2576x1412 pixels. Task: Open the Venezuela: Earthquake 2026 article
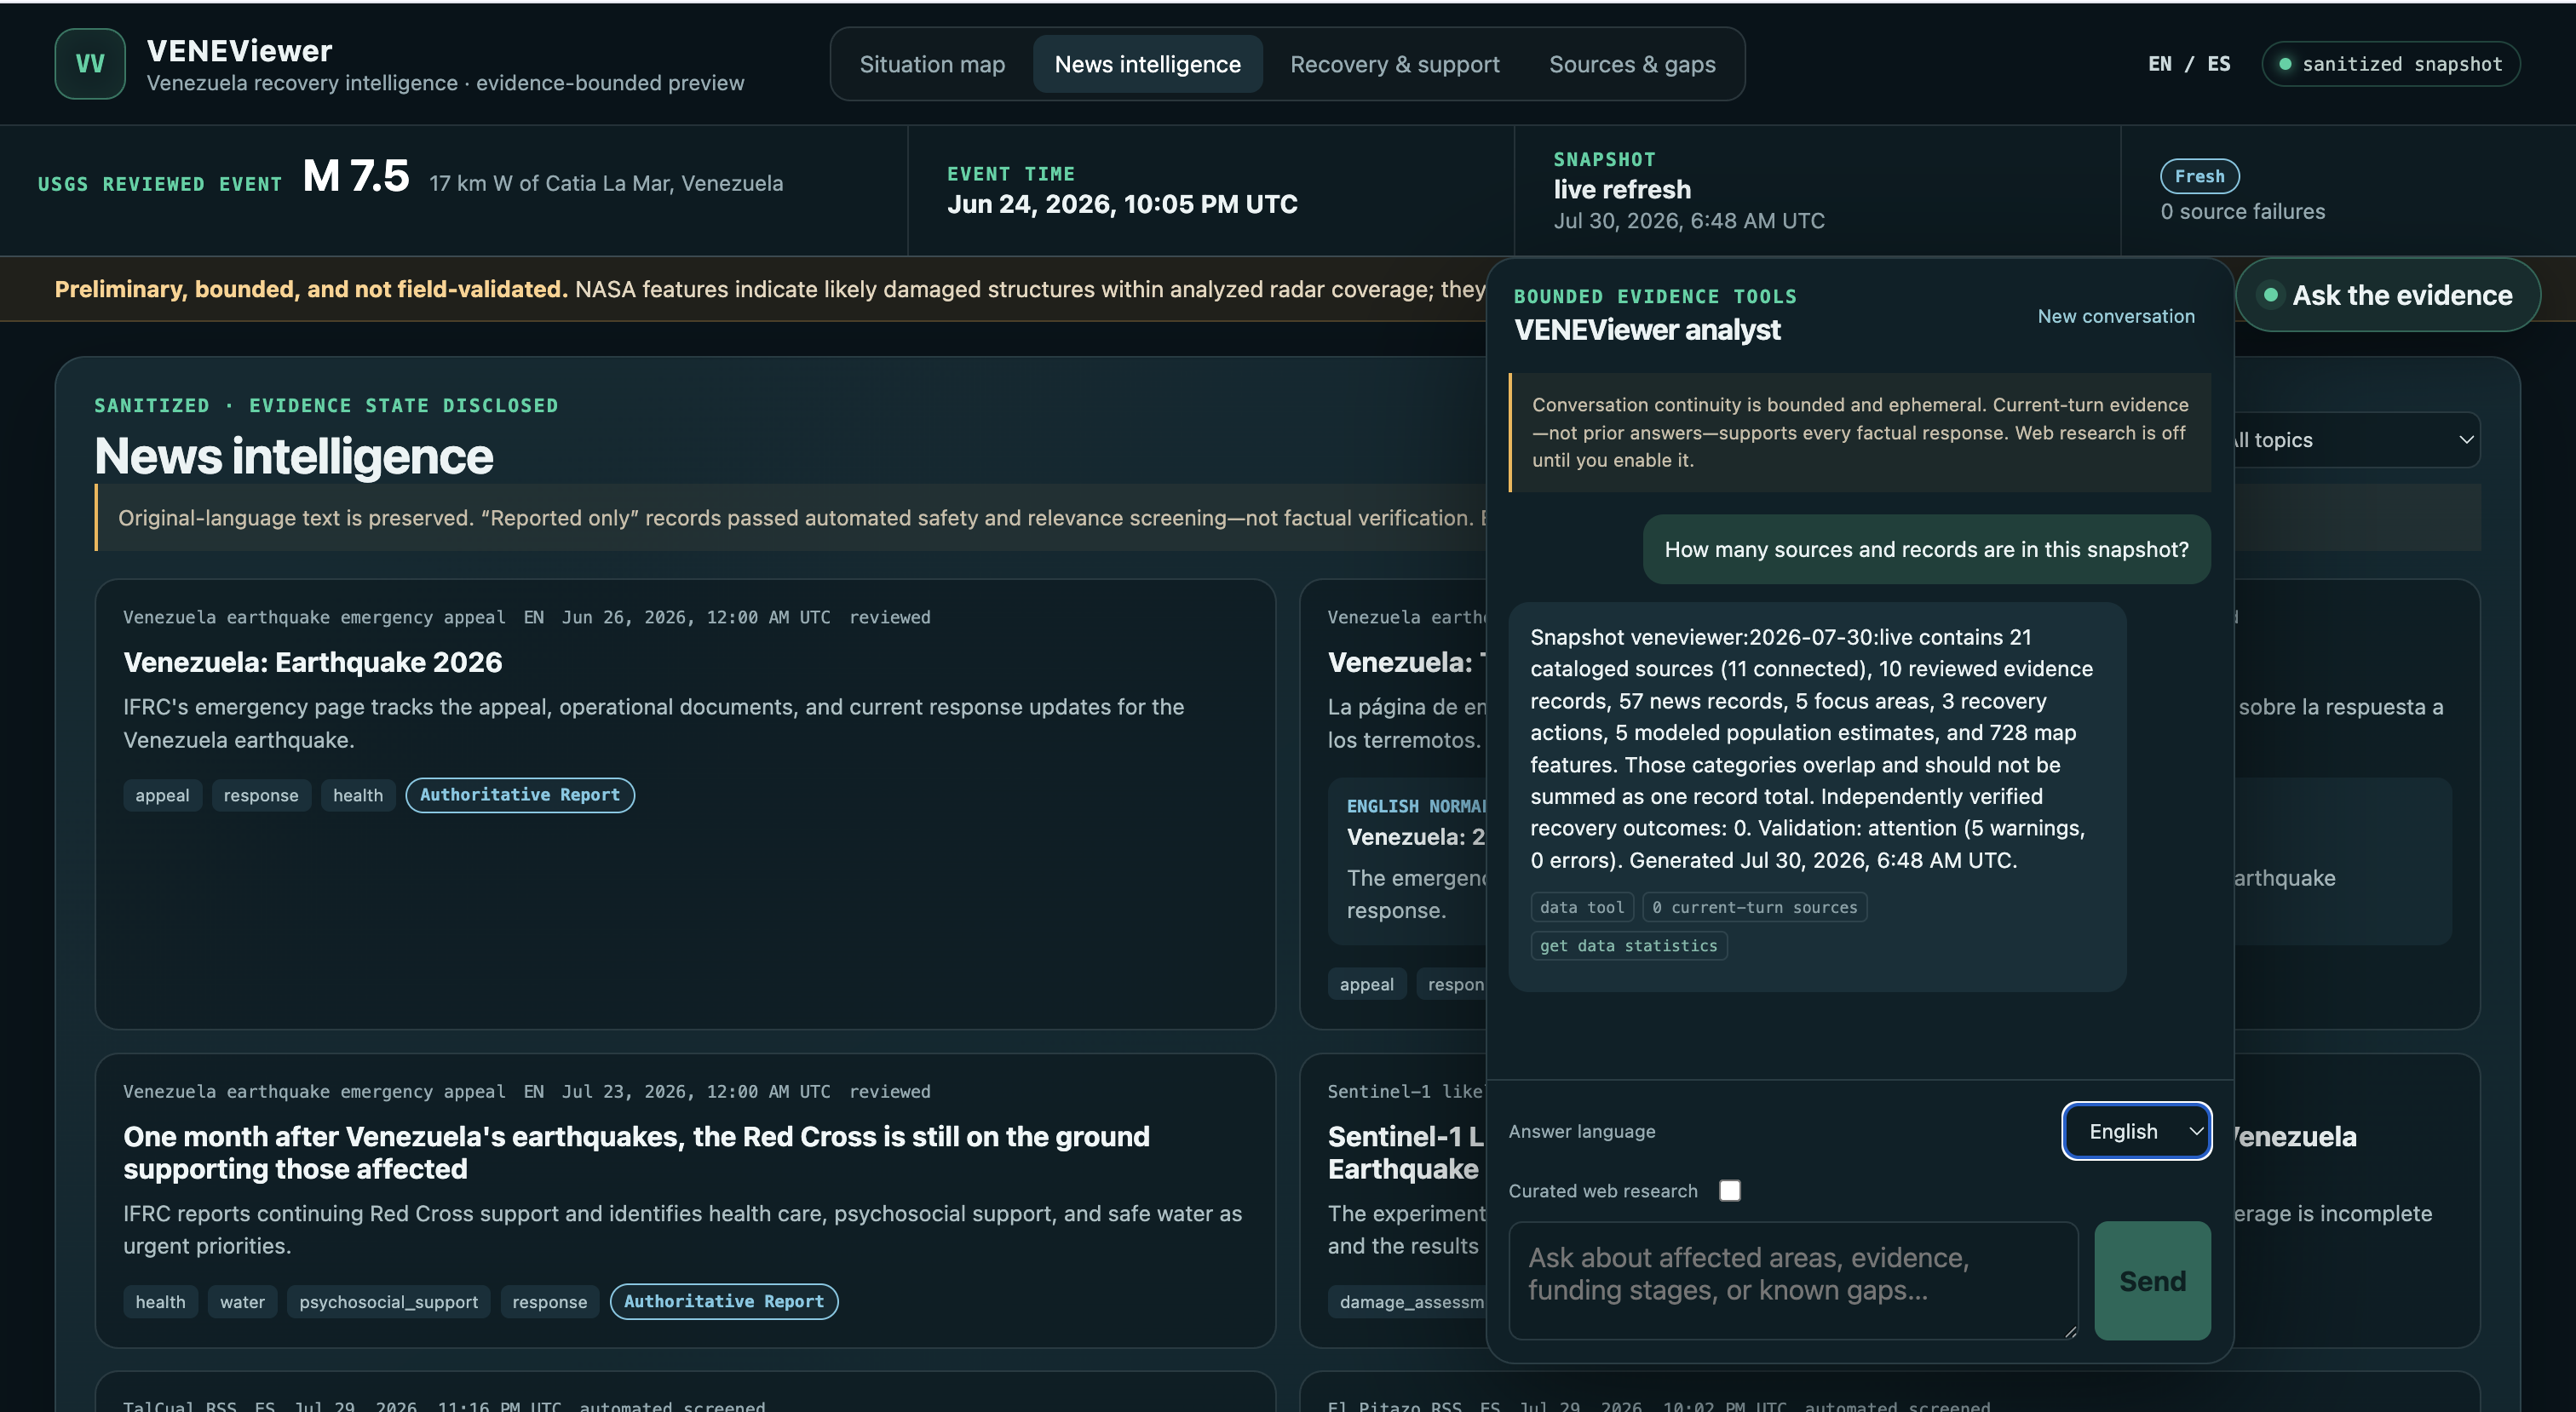pyautogui.click(x=312, y=662)
